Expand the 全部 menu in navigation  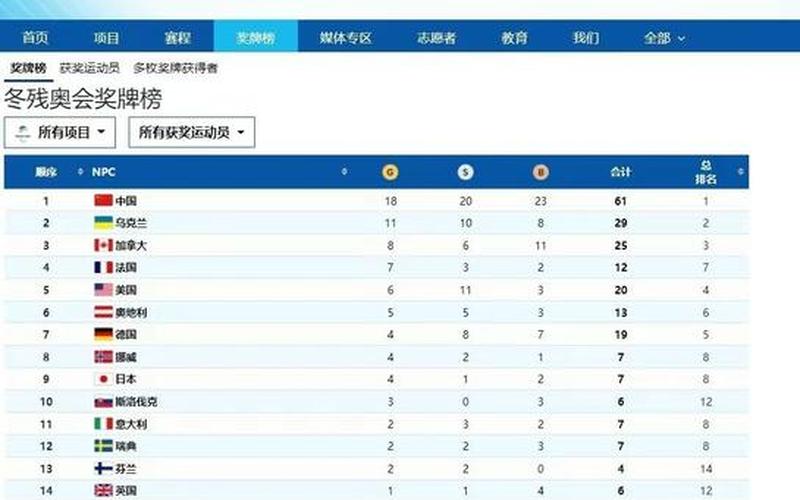(665, 38)
